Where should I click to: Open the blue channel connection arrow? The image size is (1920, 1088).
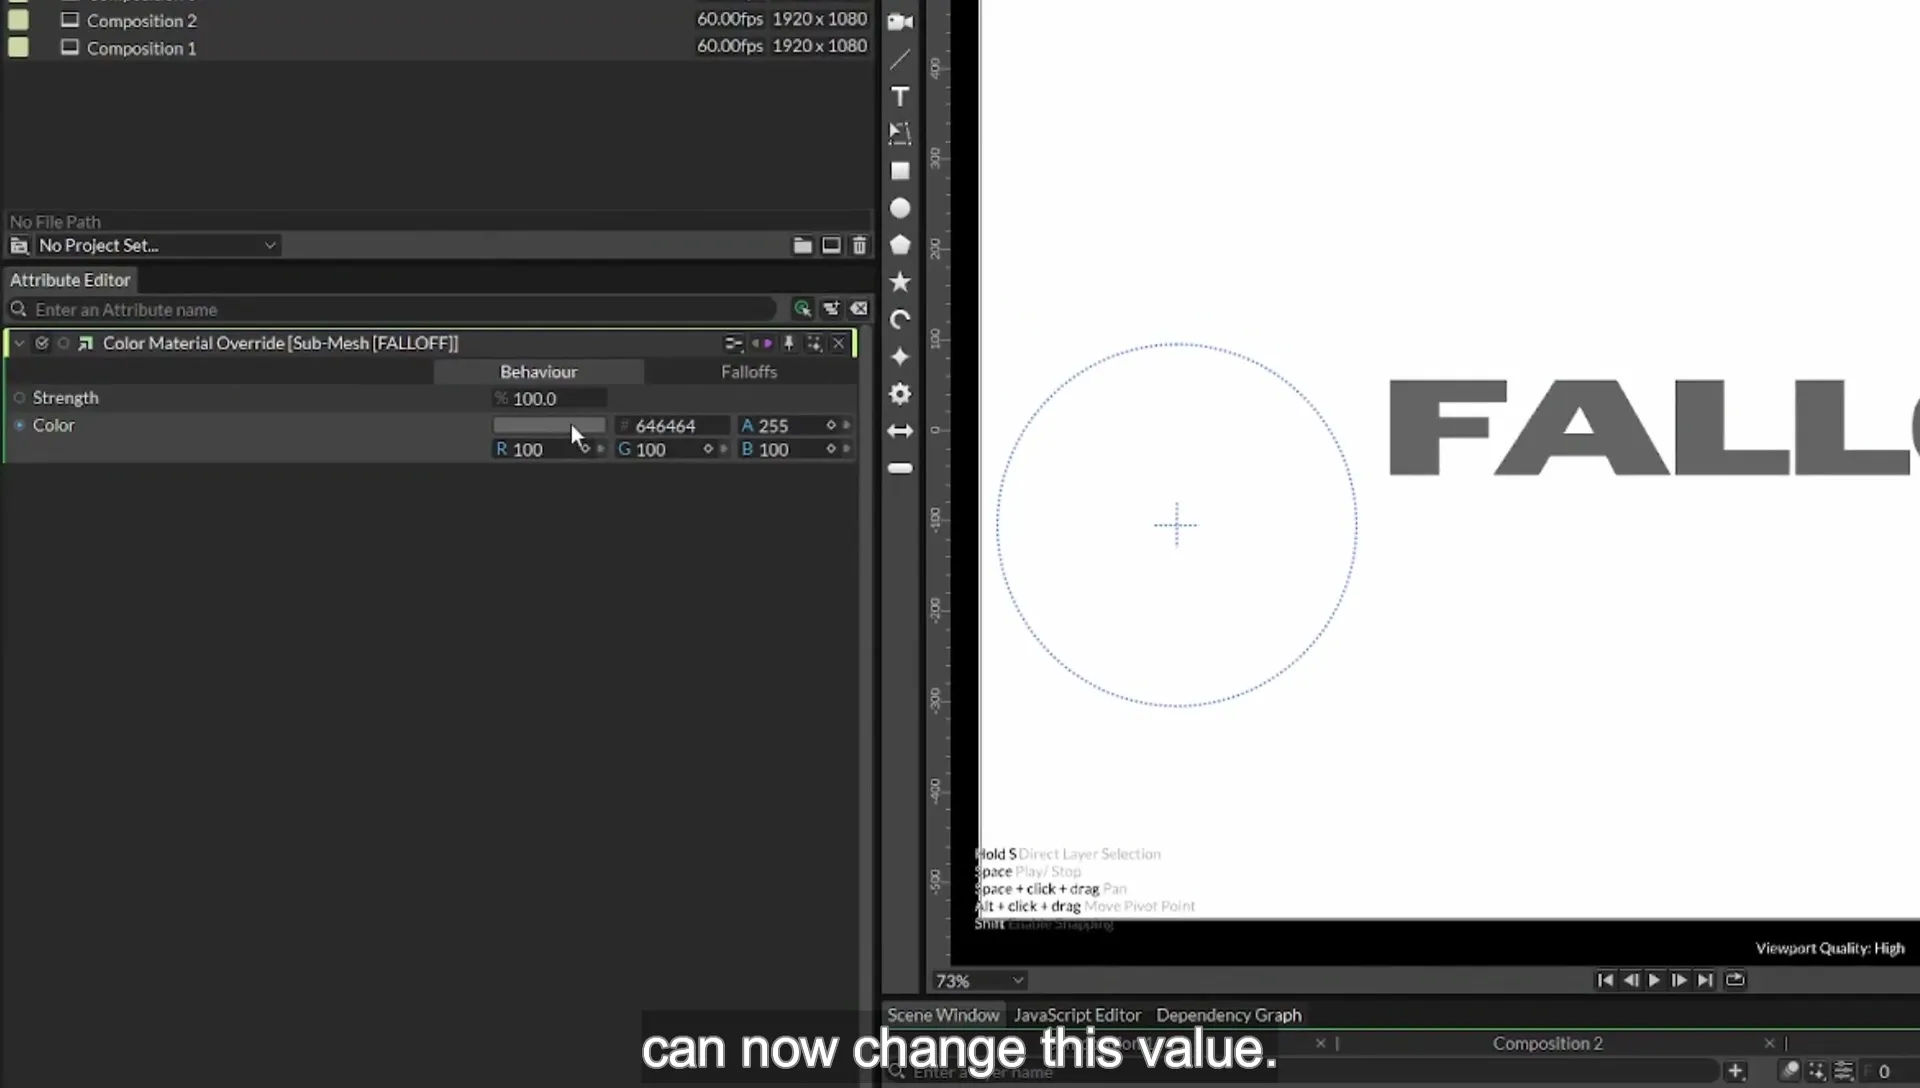click(x=846, y=449)
